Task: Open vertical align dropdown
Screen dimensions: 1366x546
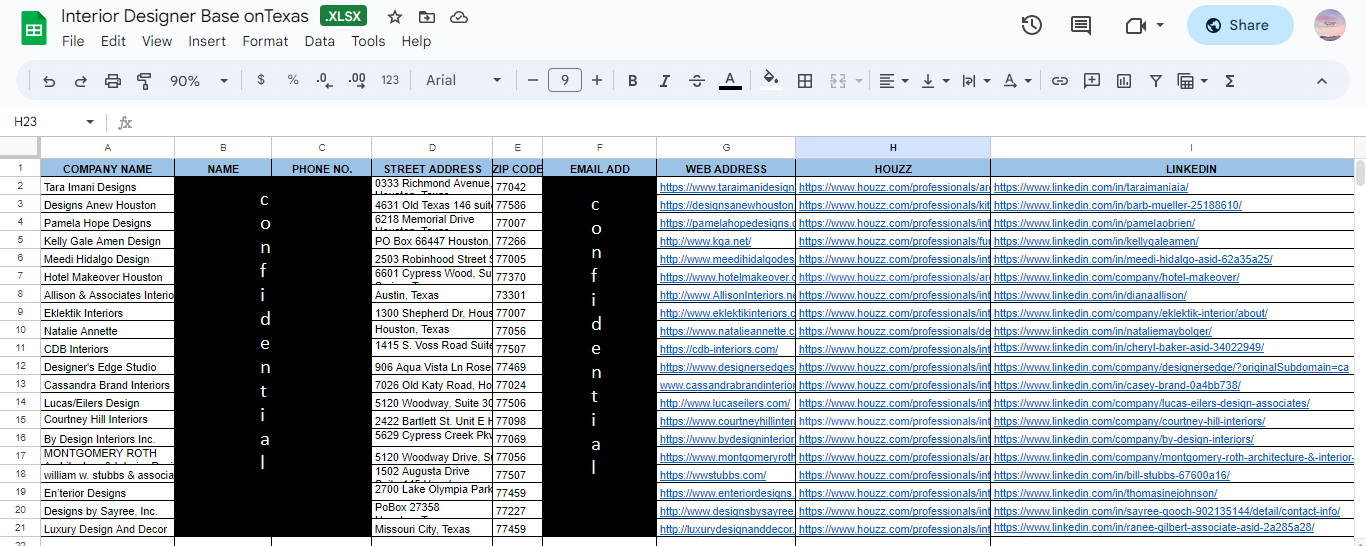Action: (x=935, y=81)
